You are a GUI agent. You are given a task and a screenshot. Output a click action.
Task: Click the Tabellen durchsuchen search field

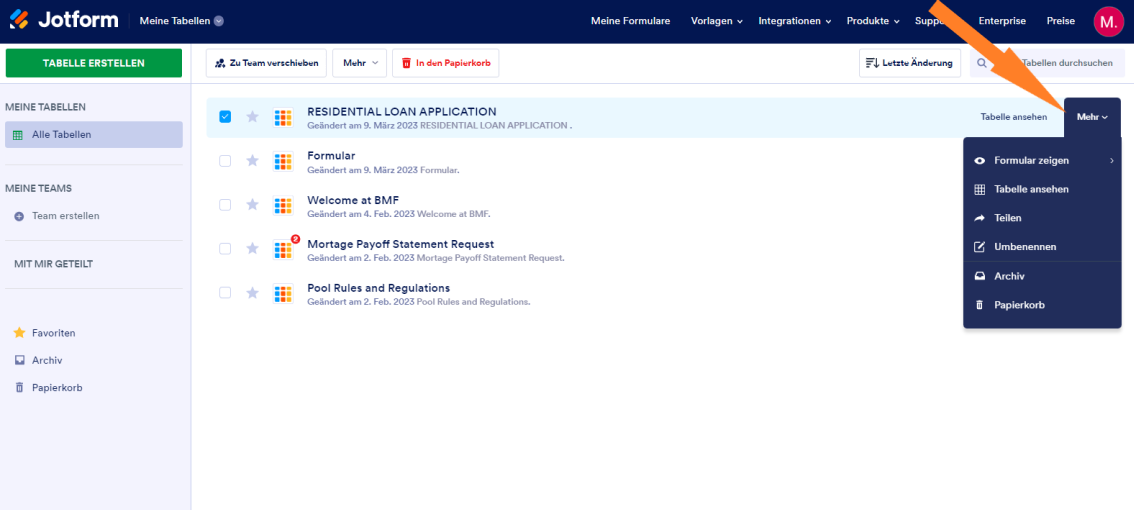(1065, 63)
